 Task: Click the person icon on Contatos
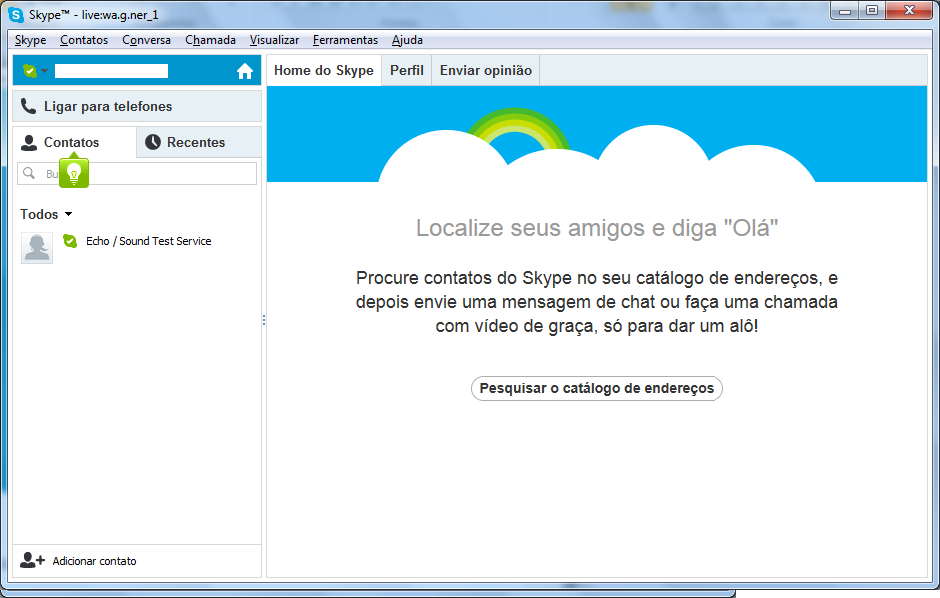pos(28,143)
